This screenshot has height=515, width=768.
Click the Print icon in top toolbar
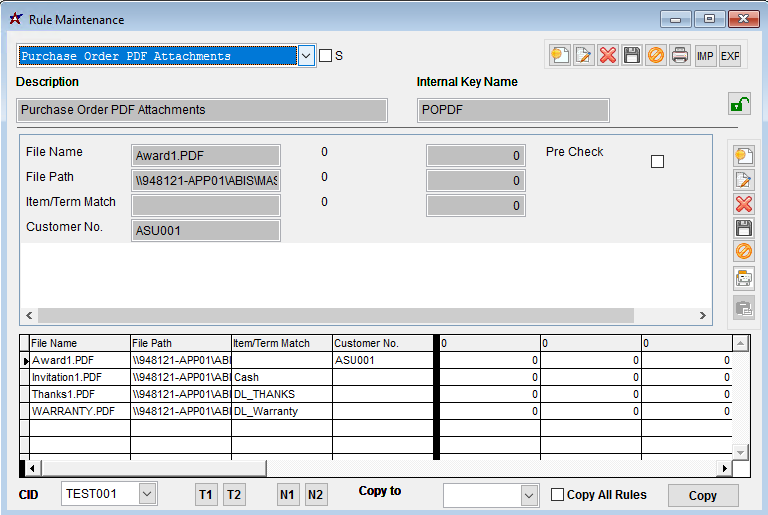click(680, 56)
